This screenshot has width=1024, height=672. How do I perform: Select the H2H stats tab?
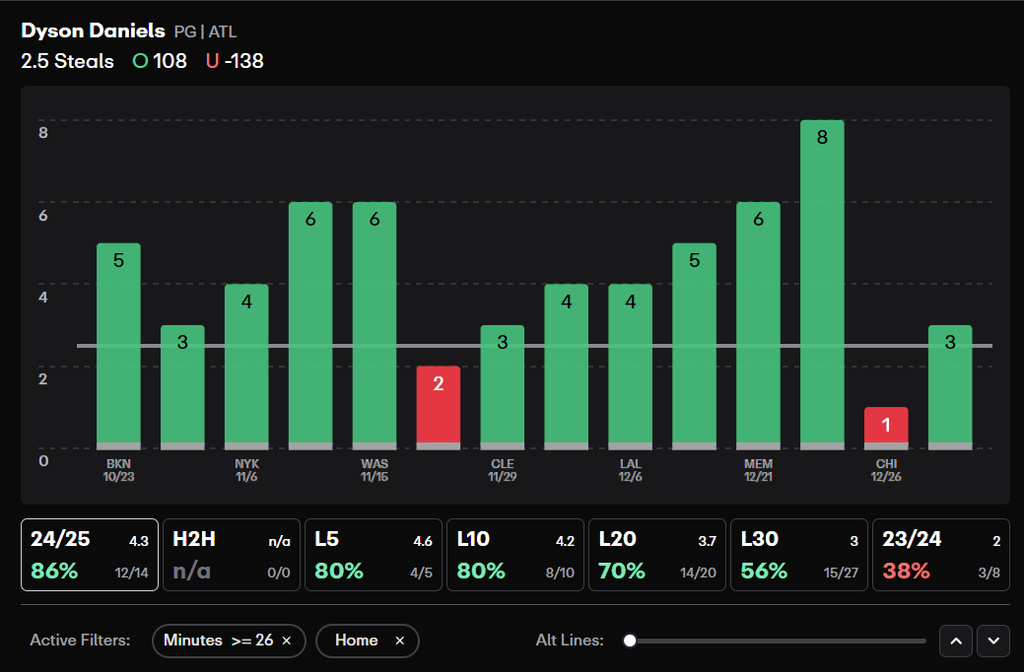231,554
